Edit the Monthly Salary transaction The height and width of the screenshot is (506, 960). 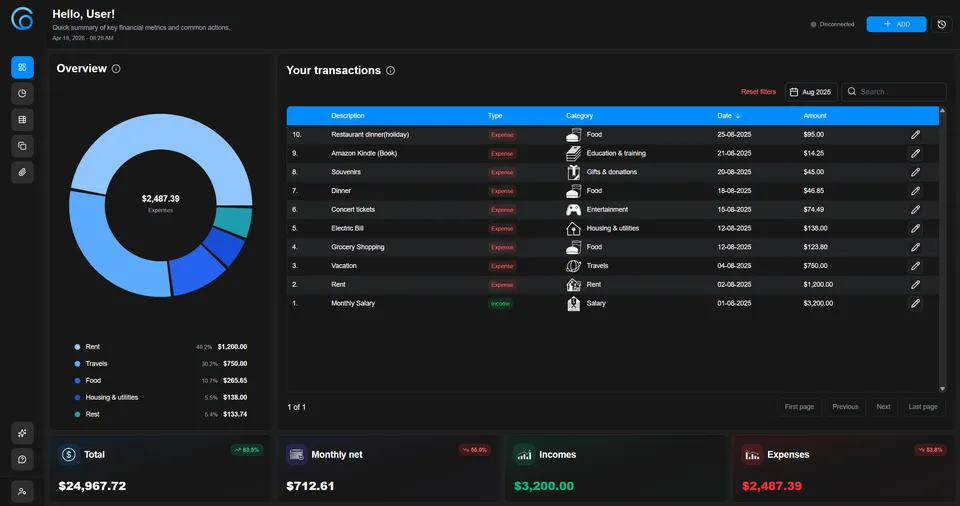915,303
